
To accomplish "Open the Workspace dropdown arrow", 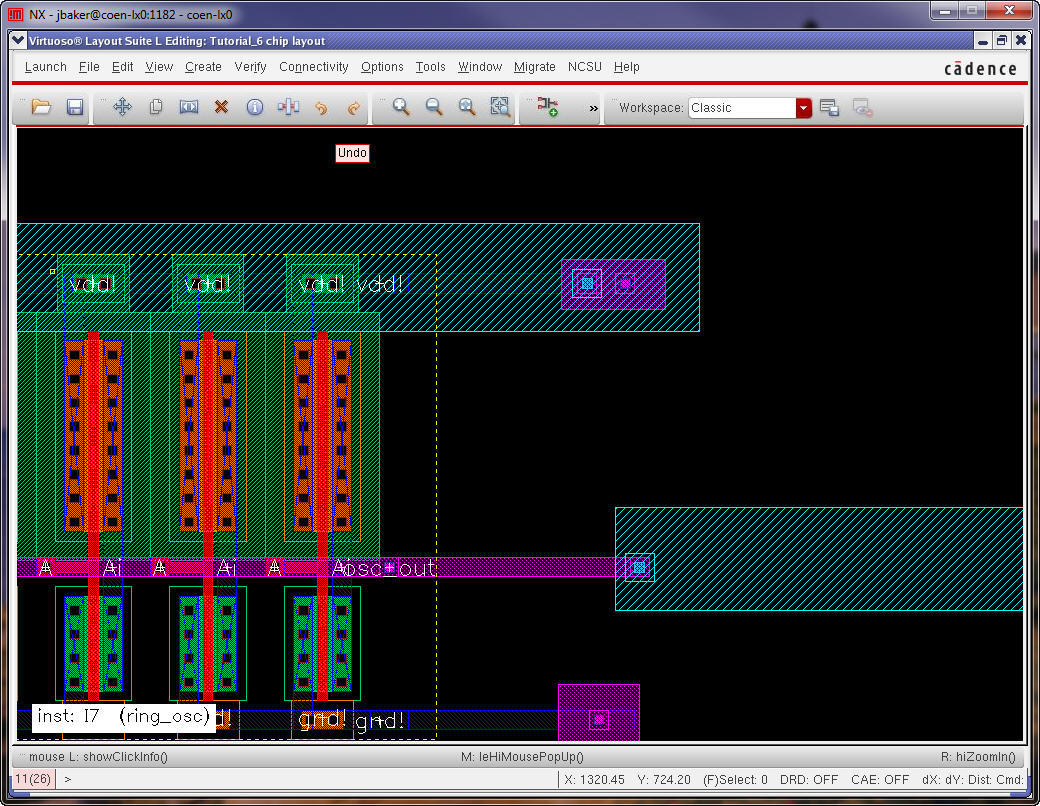I will pos(804,108).
